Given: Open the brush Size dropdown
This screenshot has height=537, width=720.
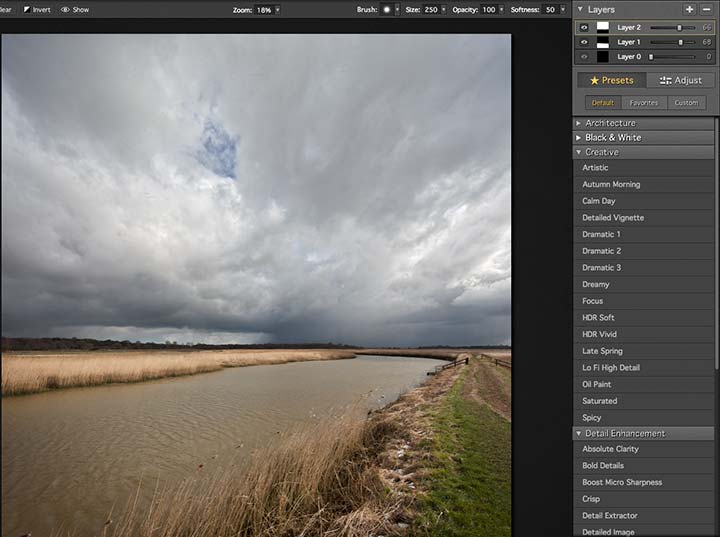Looking at the screenshot, I should pyautogui.click(x=444, y=10).
